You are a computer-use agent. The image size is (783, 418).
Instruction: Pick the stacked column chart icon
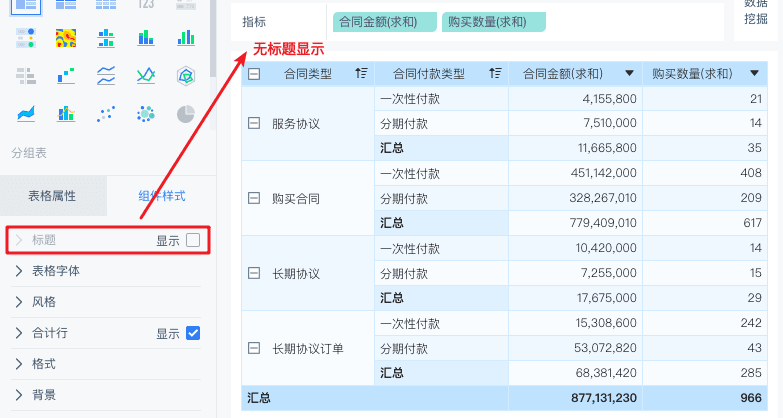[x=146, y=38]
